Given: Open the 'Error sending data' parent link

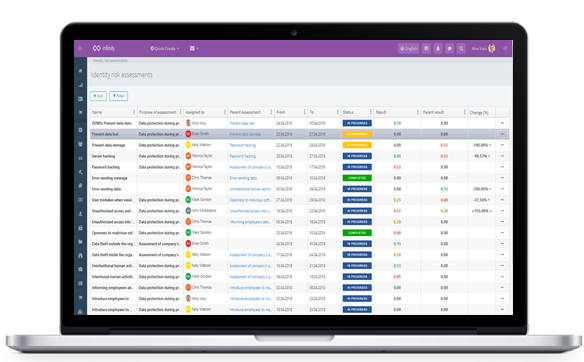Looking at the screenshot, I should [243, 178].
